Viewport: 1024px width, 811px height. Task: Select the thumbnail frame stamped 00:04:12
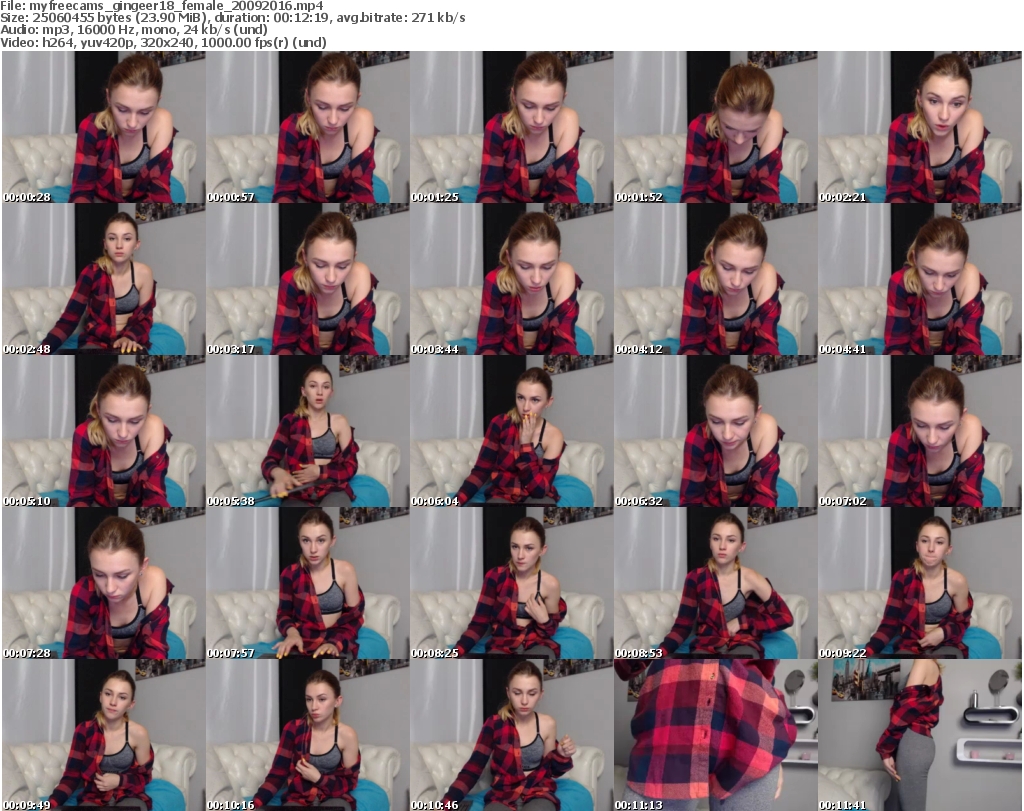click(x=716, y=279)
